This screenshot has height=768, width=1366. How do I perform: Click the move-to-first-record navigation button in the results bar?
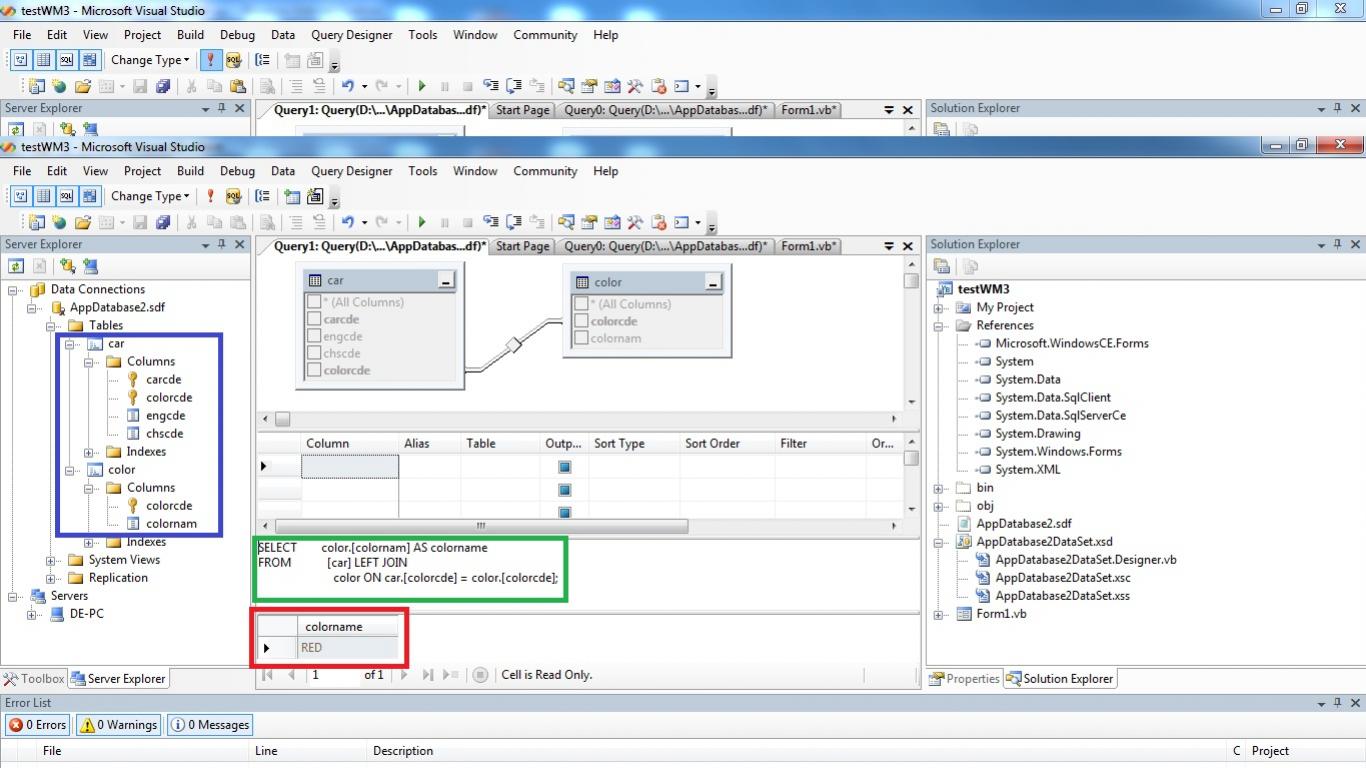[x=268, y=675]
